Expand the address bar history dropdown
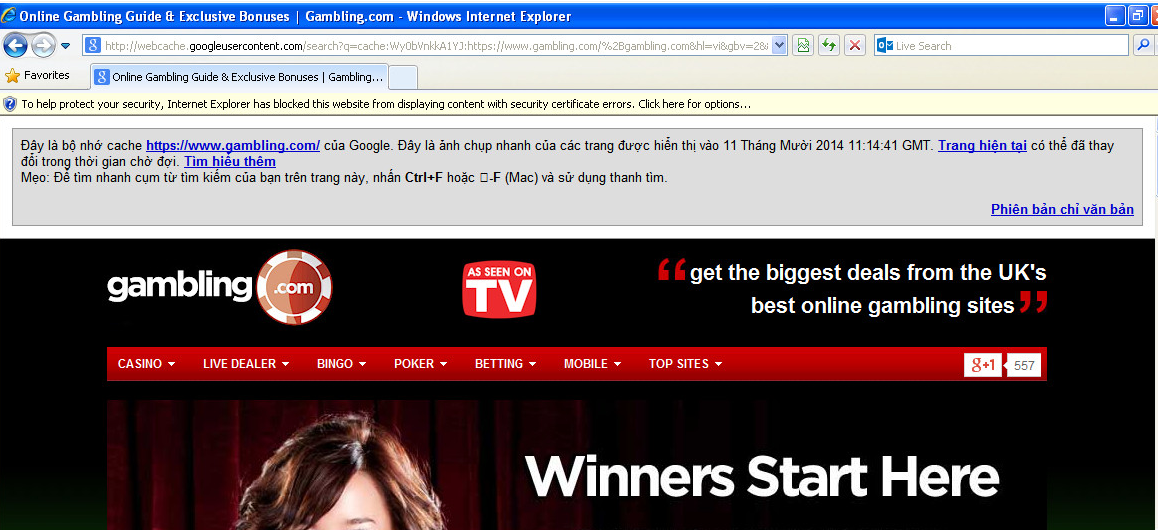The height and width of the screenshot is (530, 1158). 780,46
